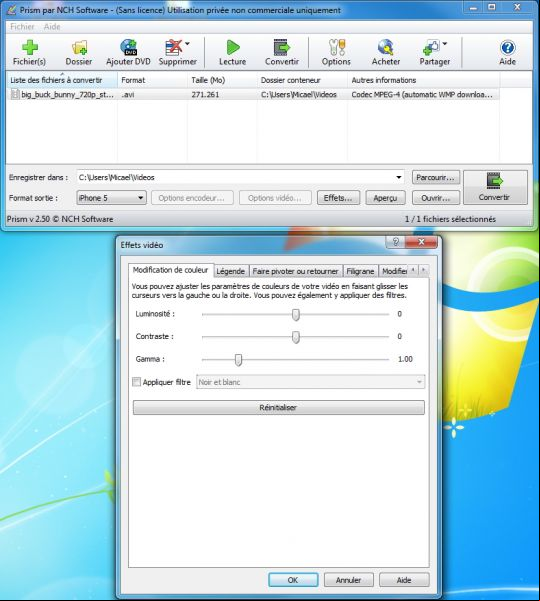Open the Aide menu in menu bar
The image size is (540, 601).
[52, 26]
